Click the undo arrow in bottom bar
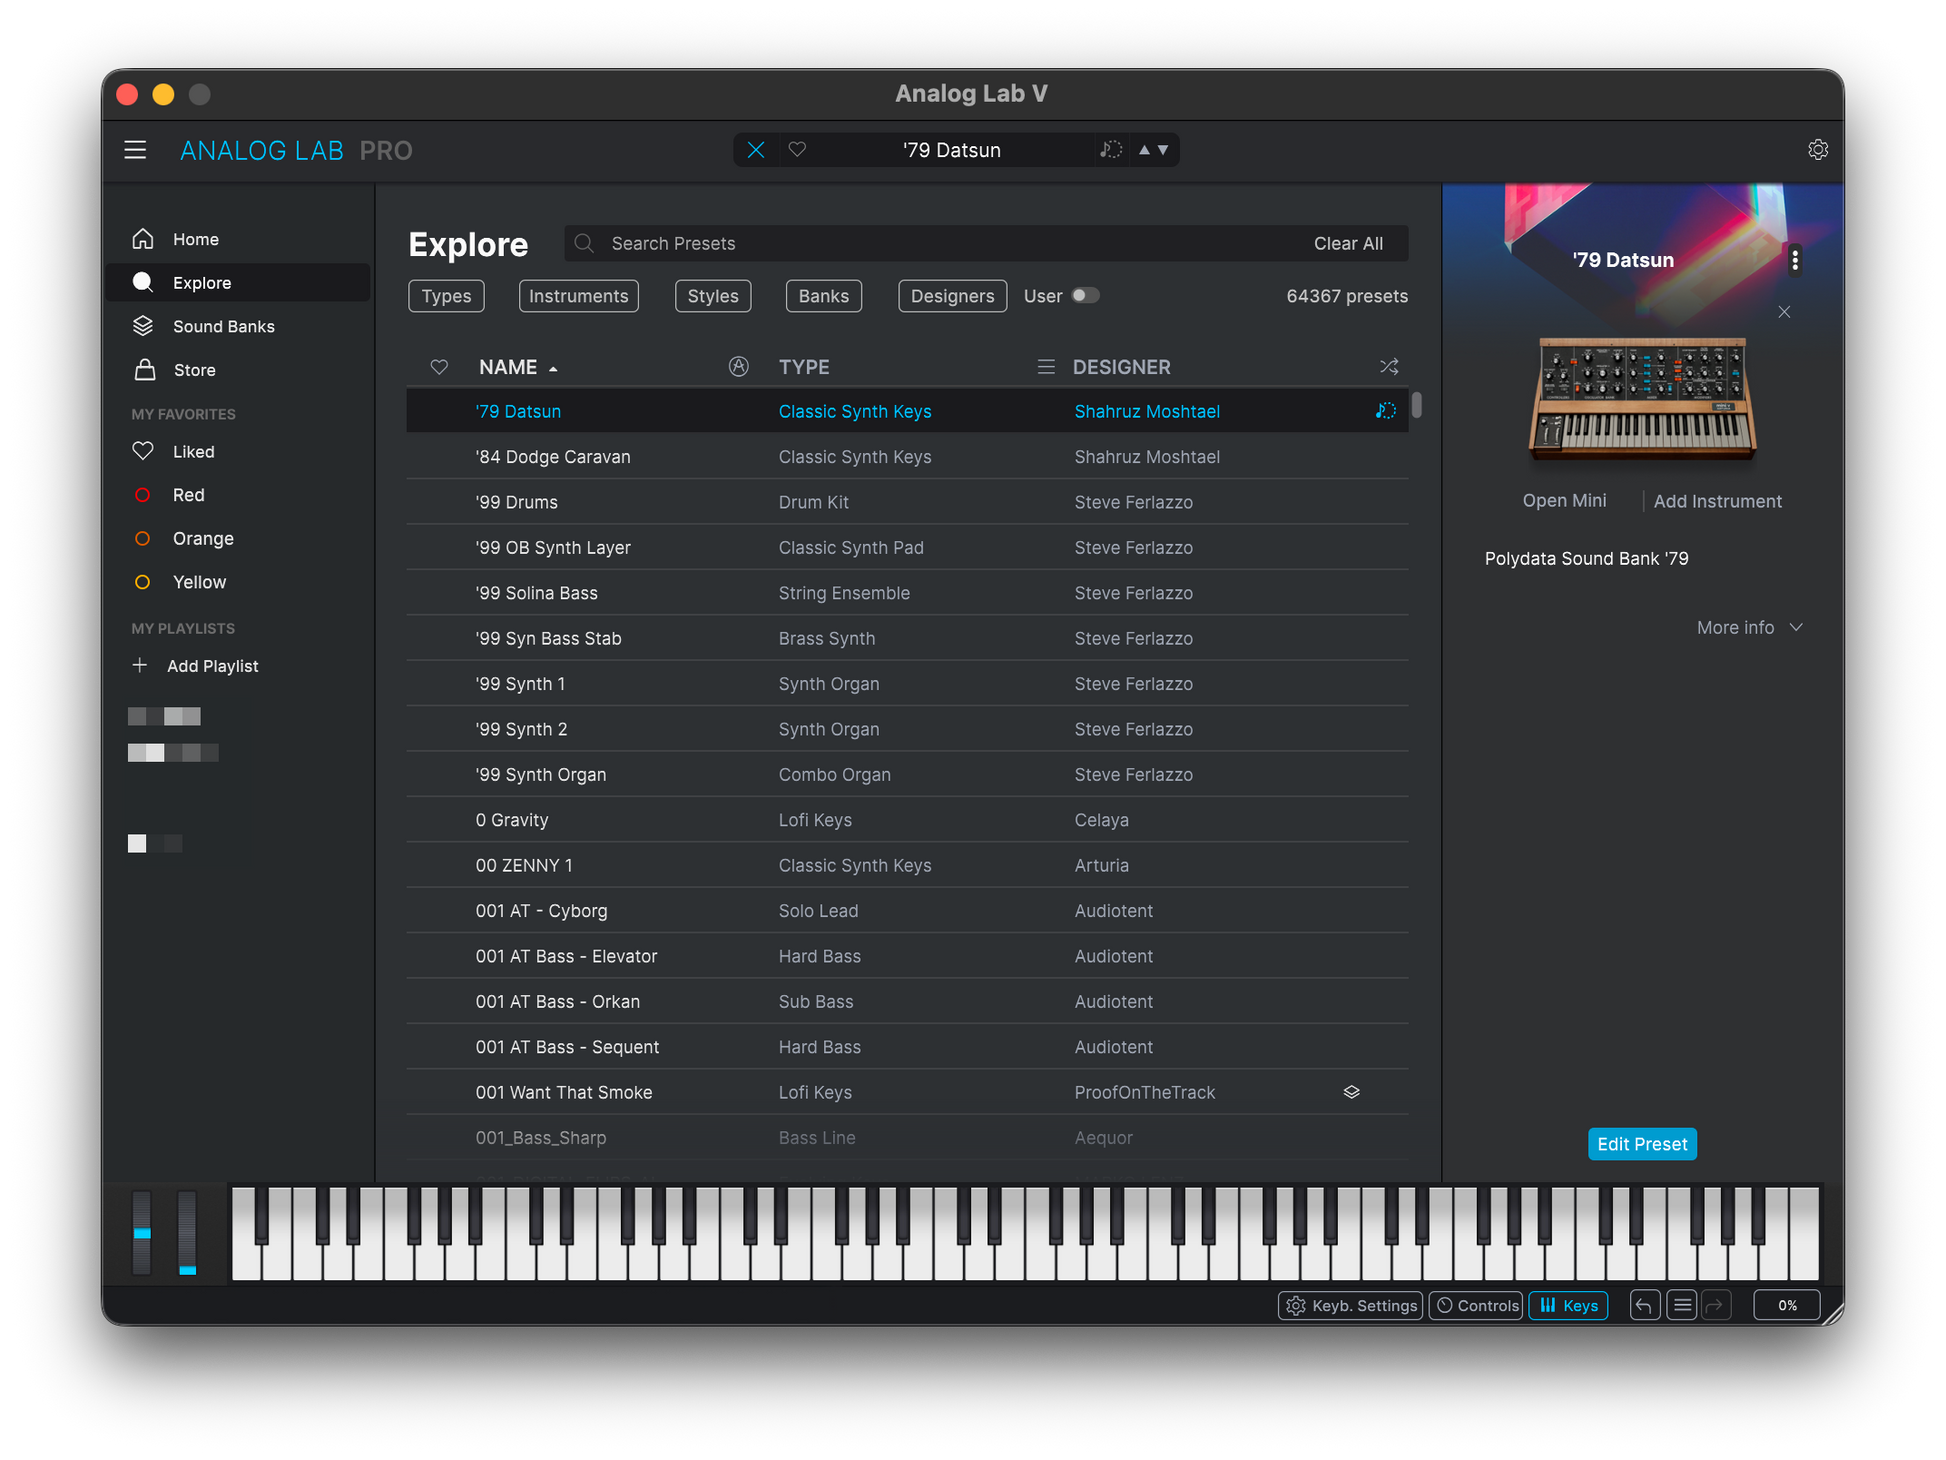This screenshot has height=1460, width=1946. (1644, 1305)
